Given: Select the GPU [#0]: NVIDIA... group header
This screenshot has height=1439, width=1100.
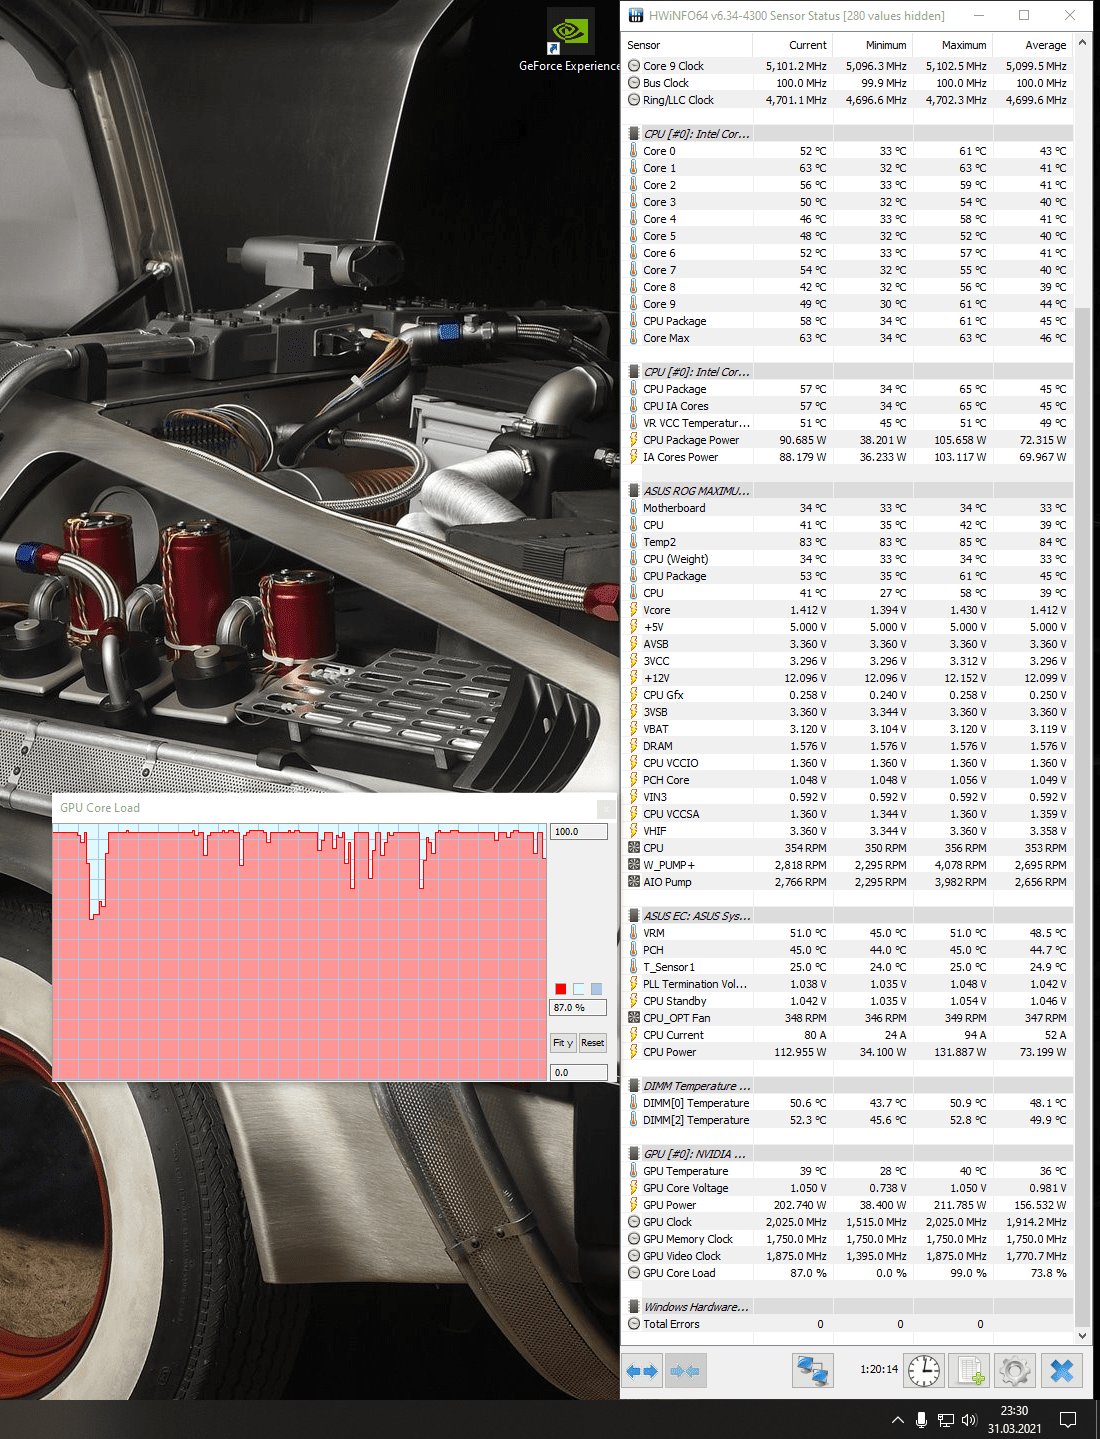Looking at the screenshot, I should [847, 1154].
